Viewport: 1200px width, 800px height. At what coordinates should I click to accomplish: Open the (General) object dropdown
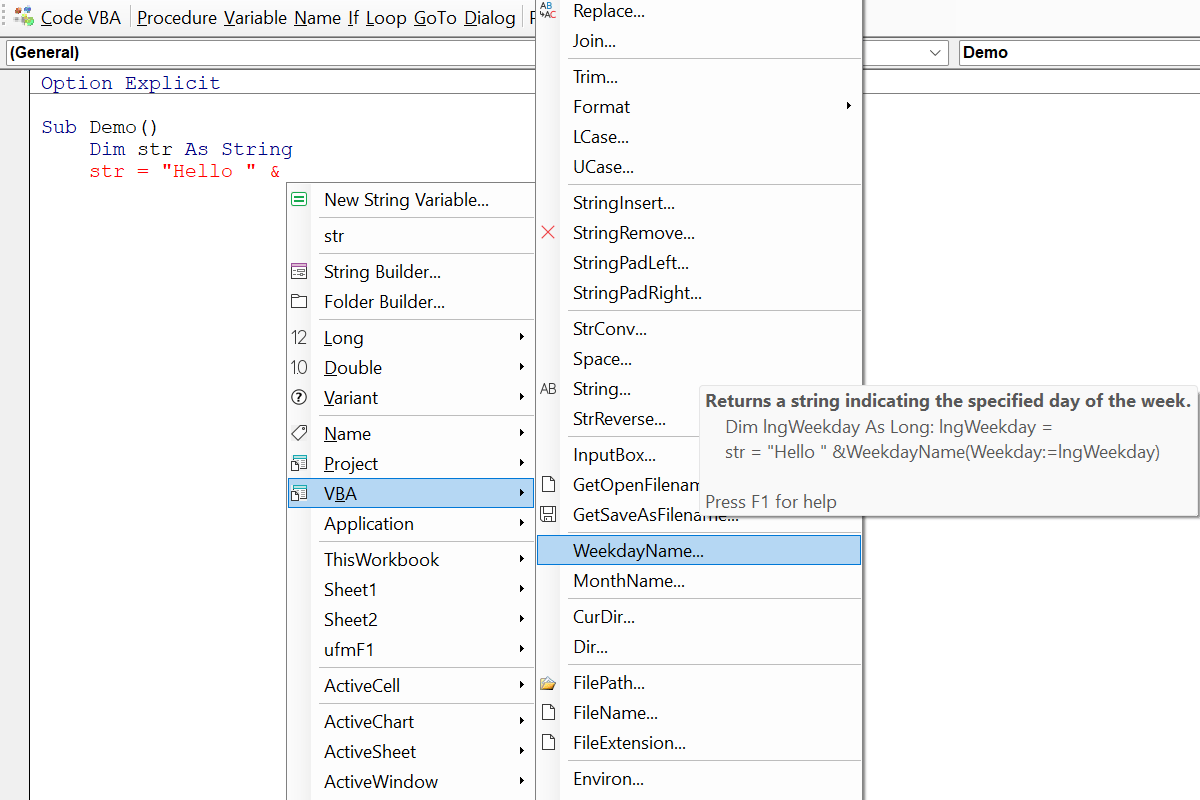coord(936,52)
